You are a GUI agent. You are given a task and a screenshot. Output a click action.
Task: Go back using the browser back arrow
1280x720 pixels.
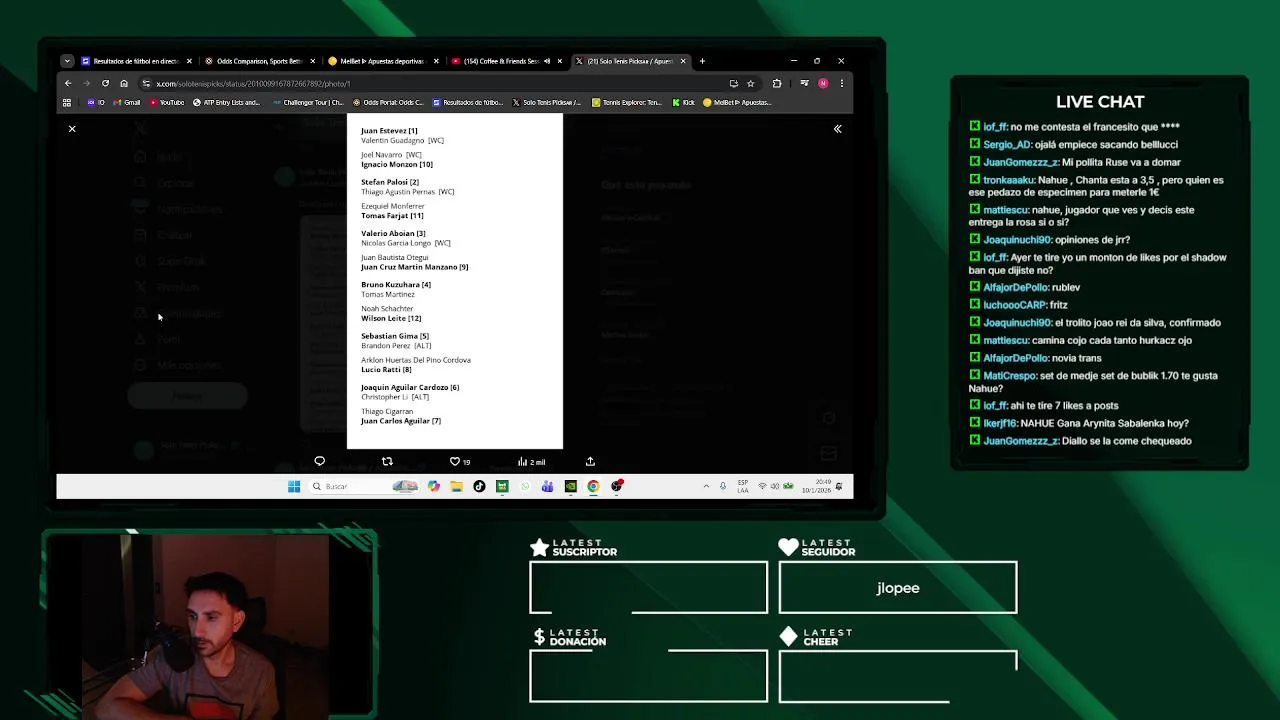click(67, 83)
